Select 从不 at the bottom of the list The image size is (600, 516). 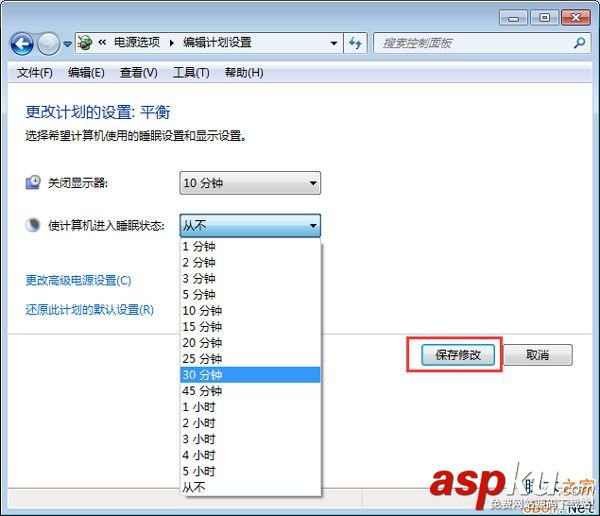tap(250, 487)
